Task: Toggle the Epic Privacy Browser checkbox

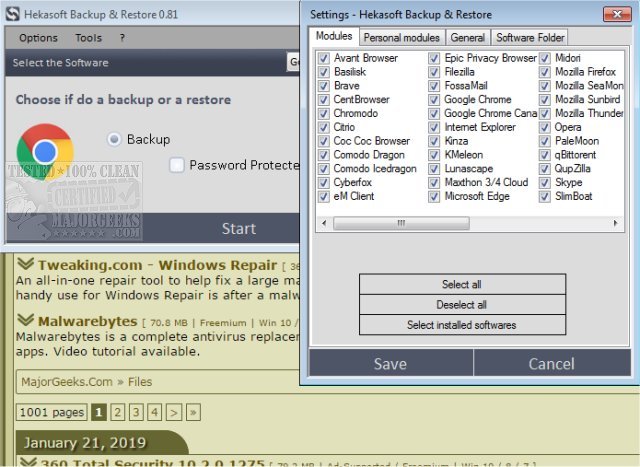Action: 434,58
